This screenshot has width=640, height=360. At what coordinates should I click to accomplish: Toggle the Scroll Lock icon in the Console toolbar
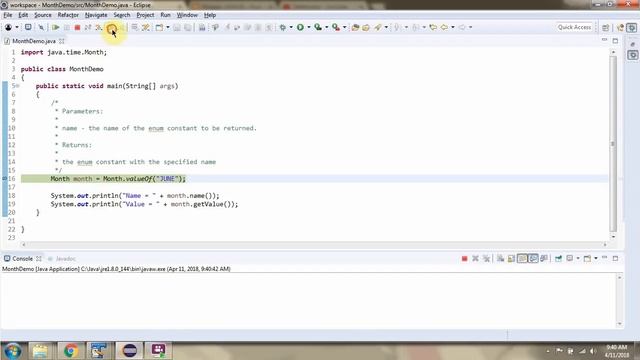point(511,258)
